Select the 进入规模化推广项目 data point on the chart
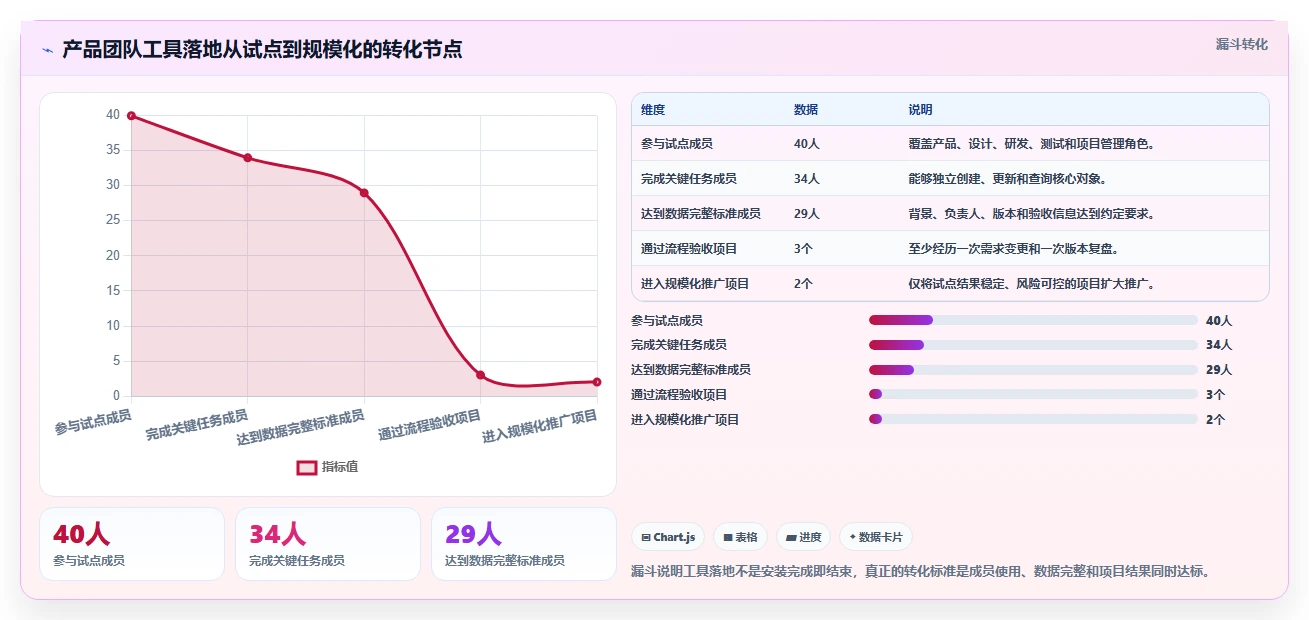 pyautogui.click(x=597, y=382)
